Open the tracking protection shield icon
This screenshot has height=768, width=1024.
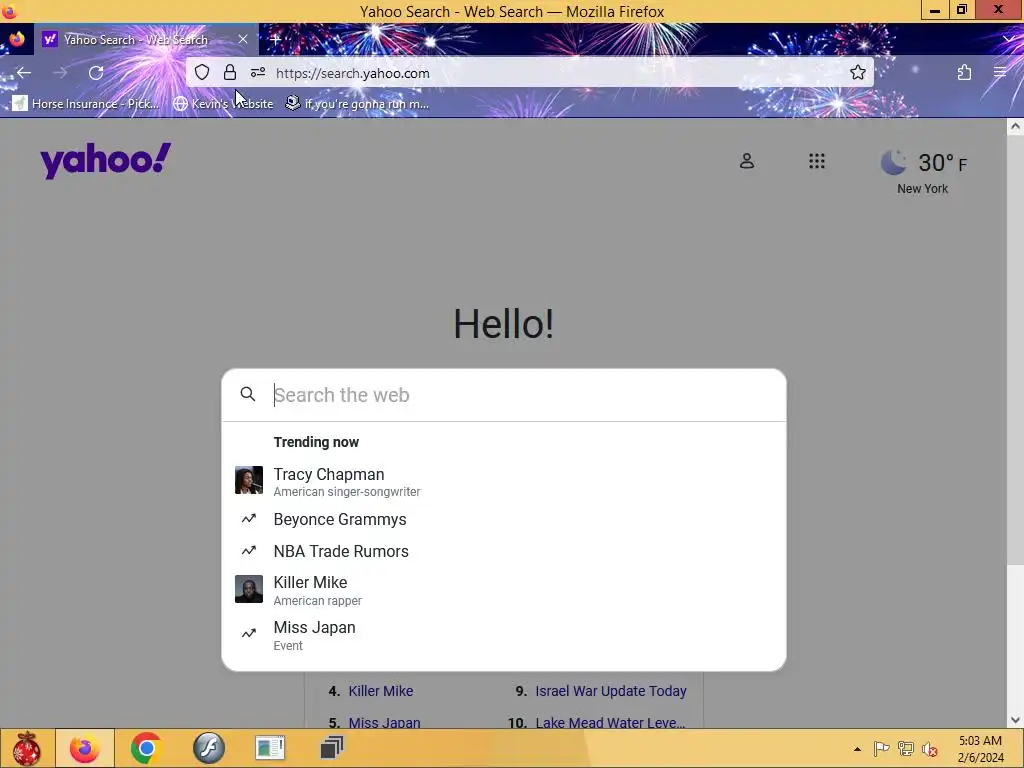pos(202,72)
